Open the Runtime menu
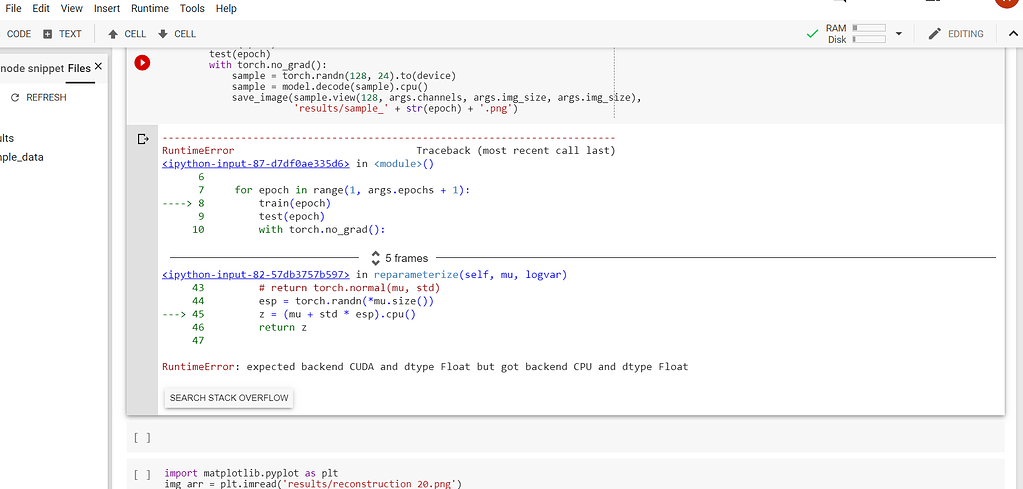Image resolution: width=1023 pixels, height=489 pixels. click(x=150, y=8)
